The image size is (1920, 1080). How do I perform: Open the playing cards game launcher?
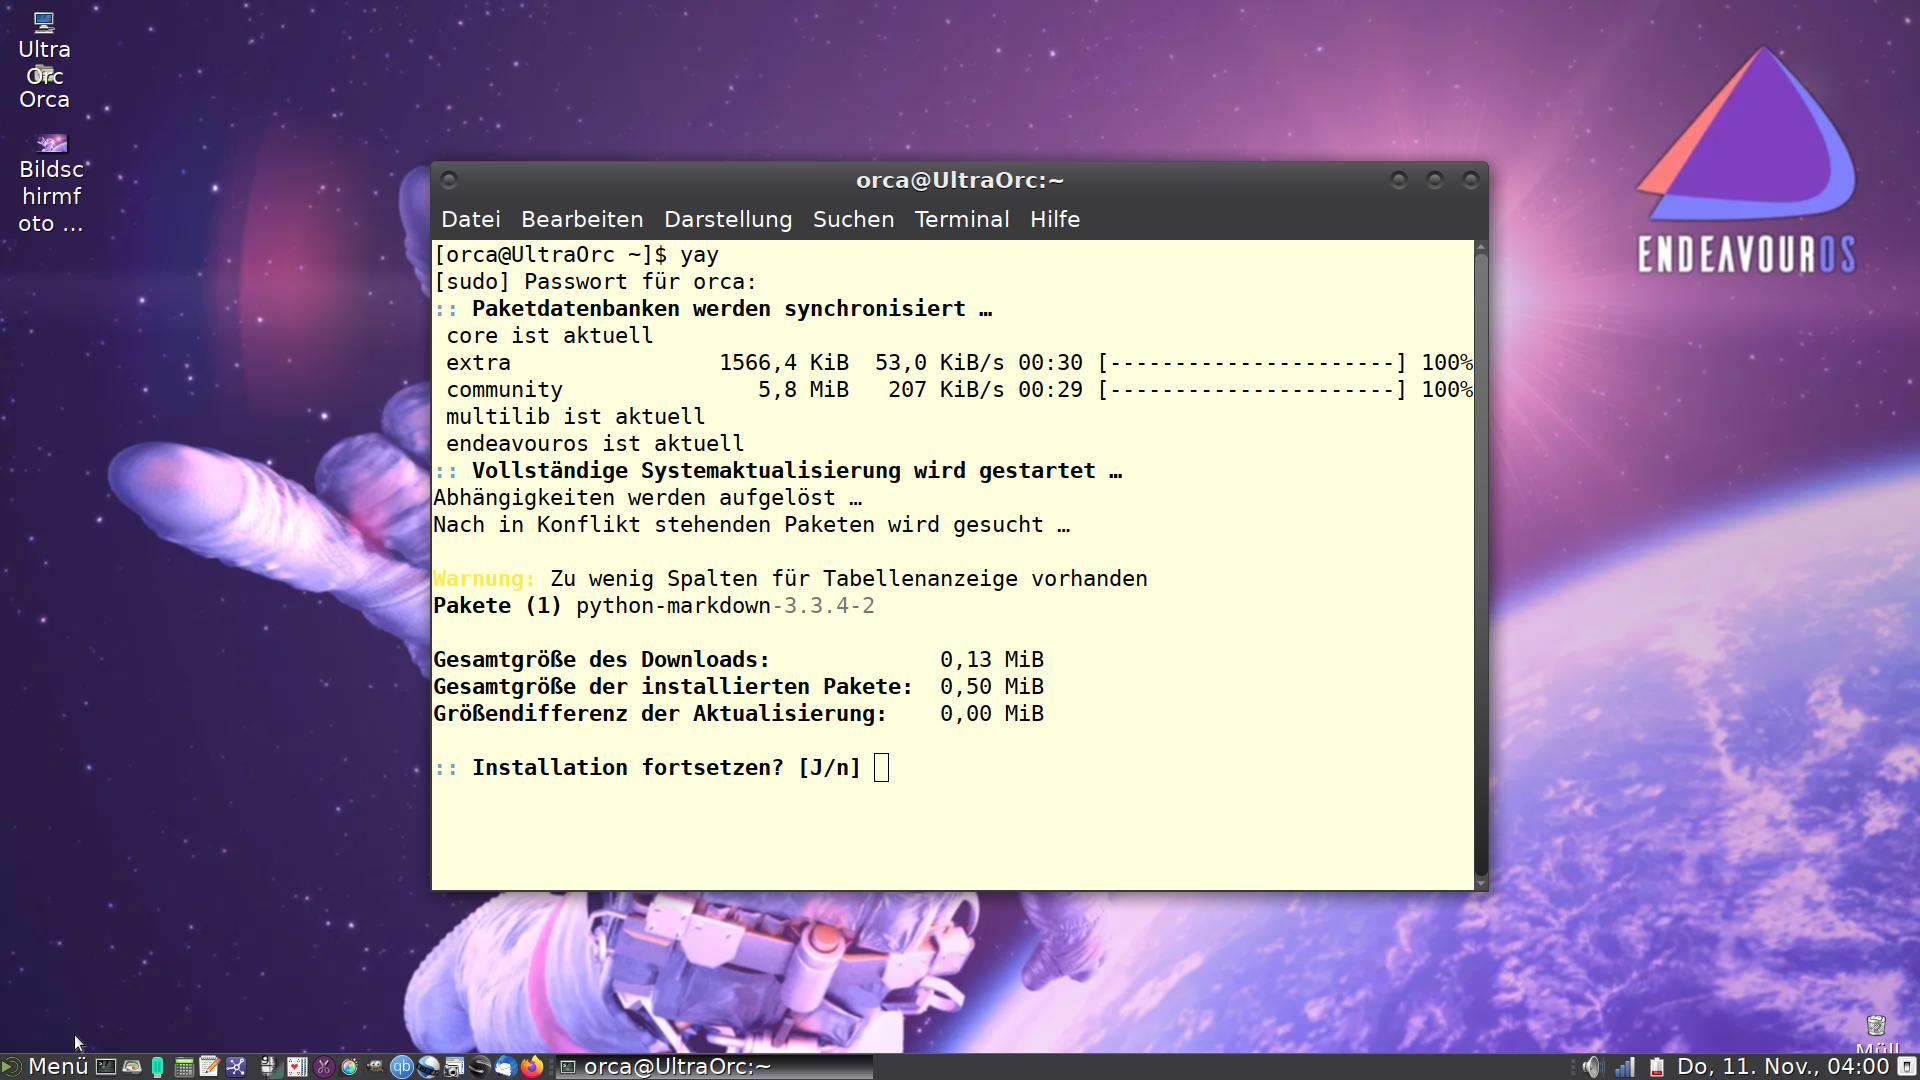click(x=297, y=1067)
